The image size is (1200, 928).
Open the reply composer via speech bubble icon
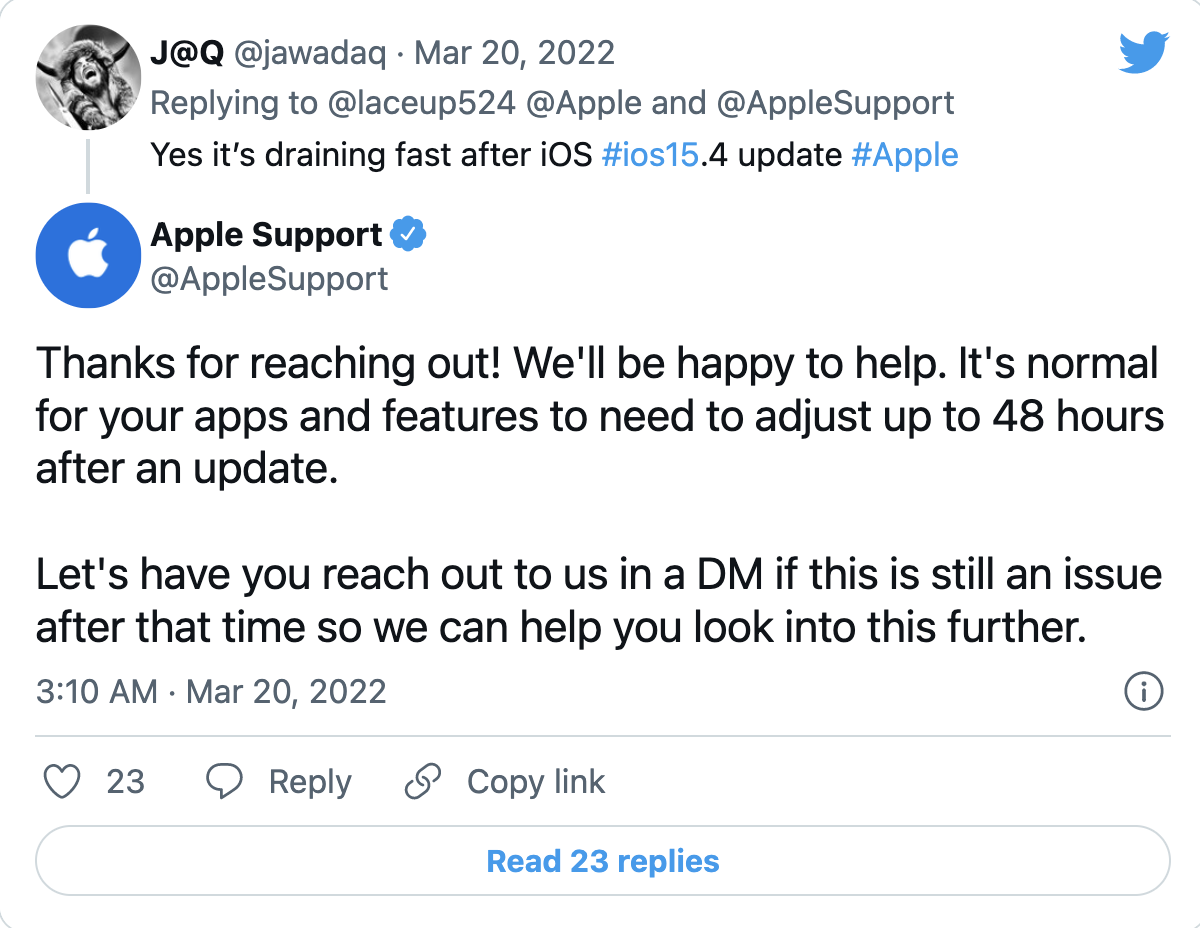point(225,781)
